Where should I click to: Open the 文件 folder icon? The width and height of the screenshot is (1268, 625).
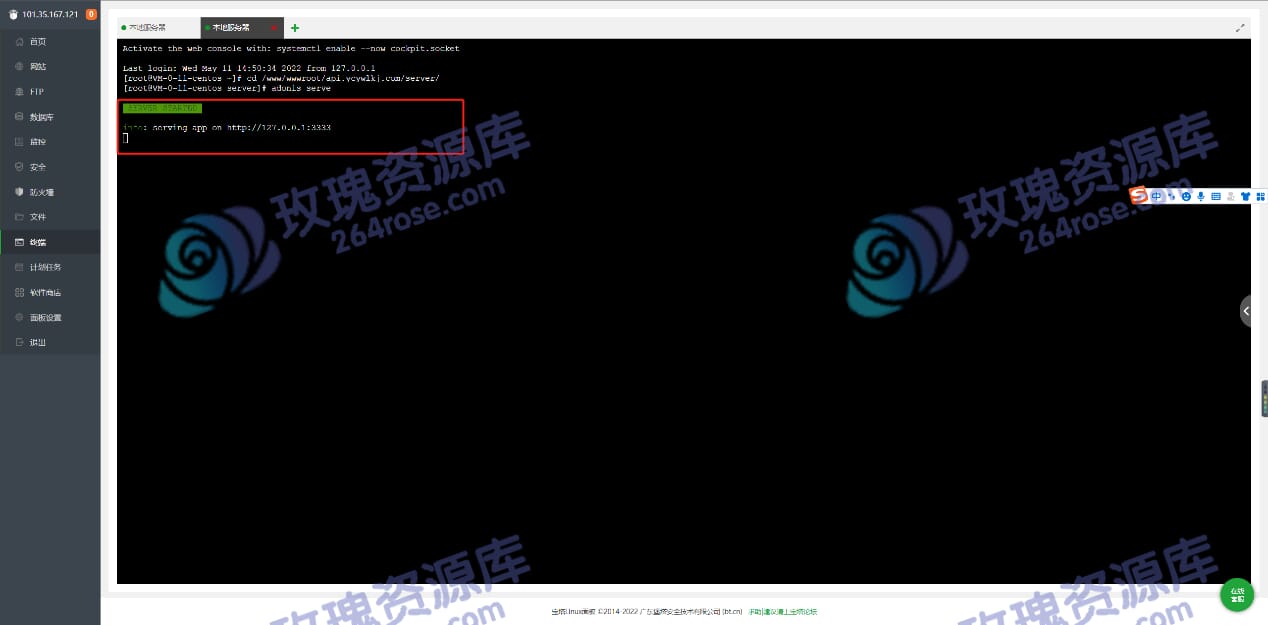(x=19, y=217)
